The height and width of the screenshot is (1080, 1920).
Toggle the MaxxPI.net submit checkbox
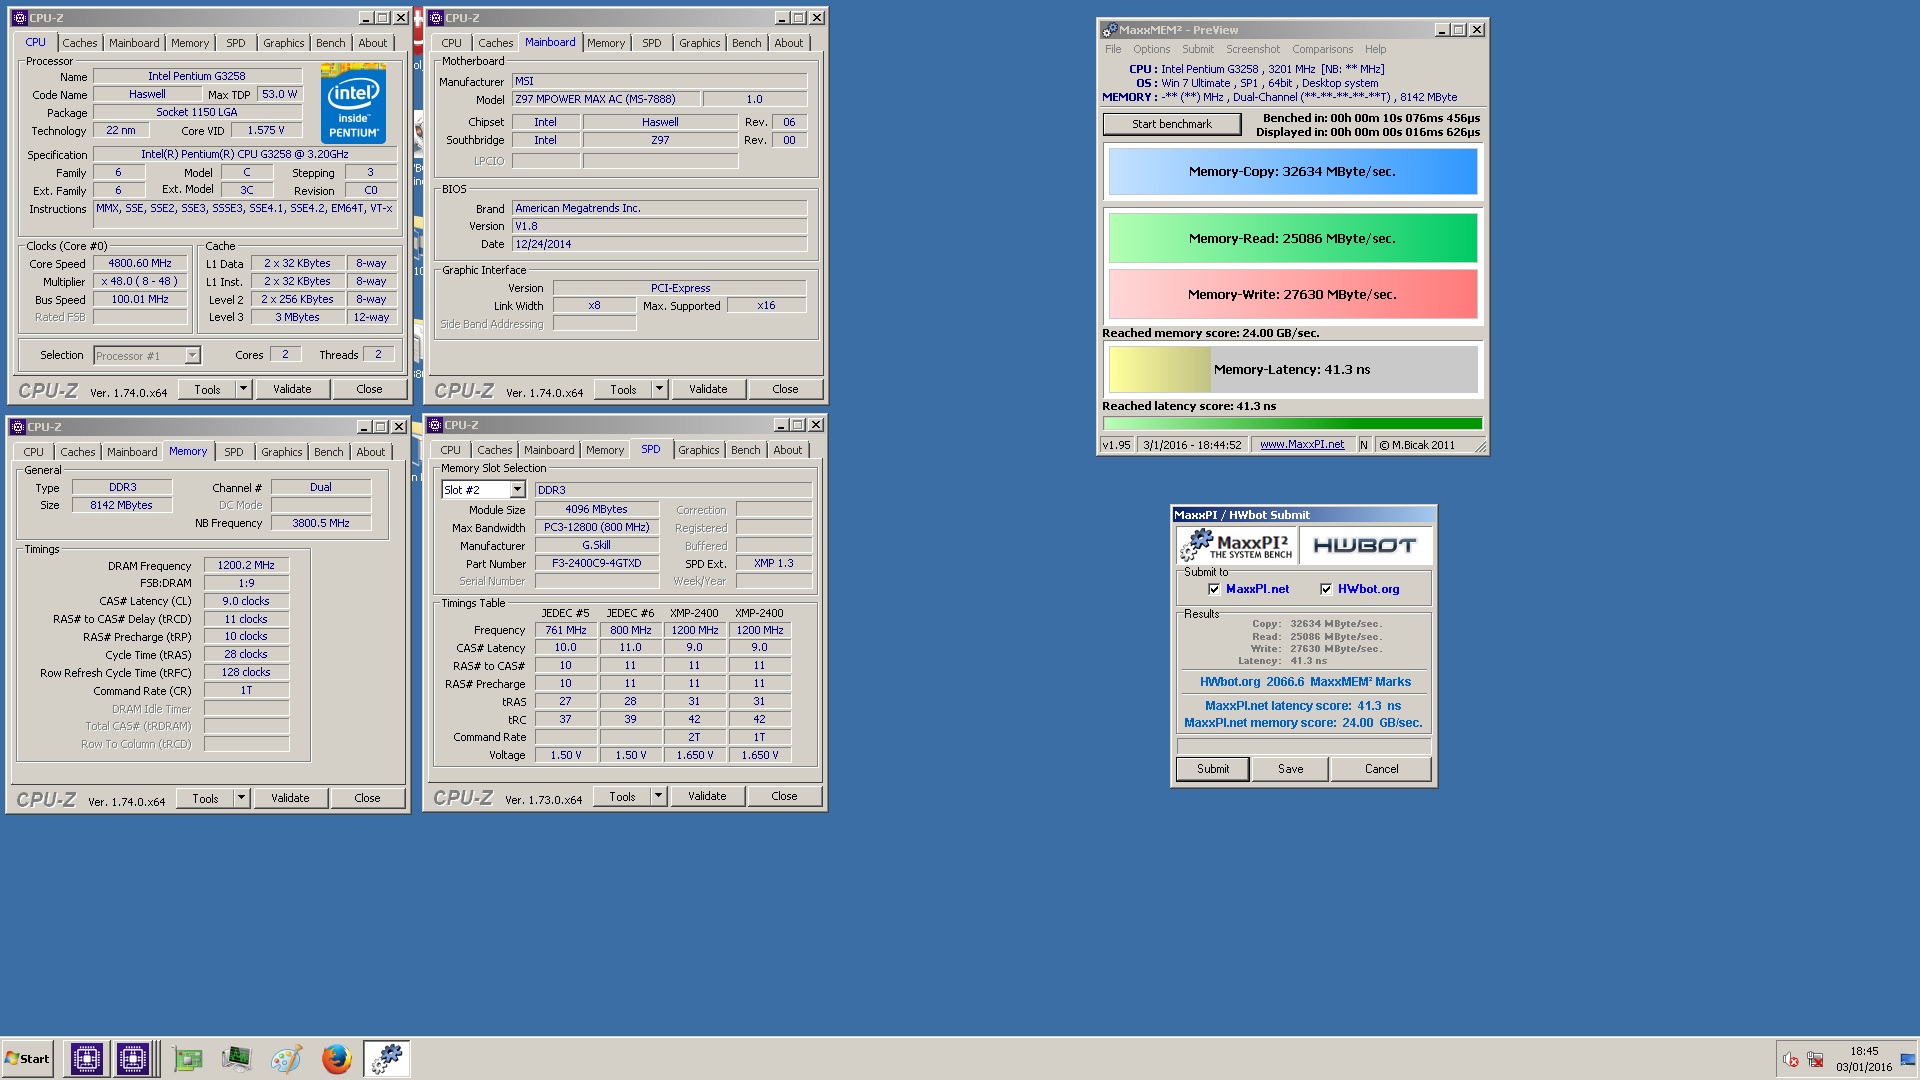1214,589
